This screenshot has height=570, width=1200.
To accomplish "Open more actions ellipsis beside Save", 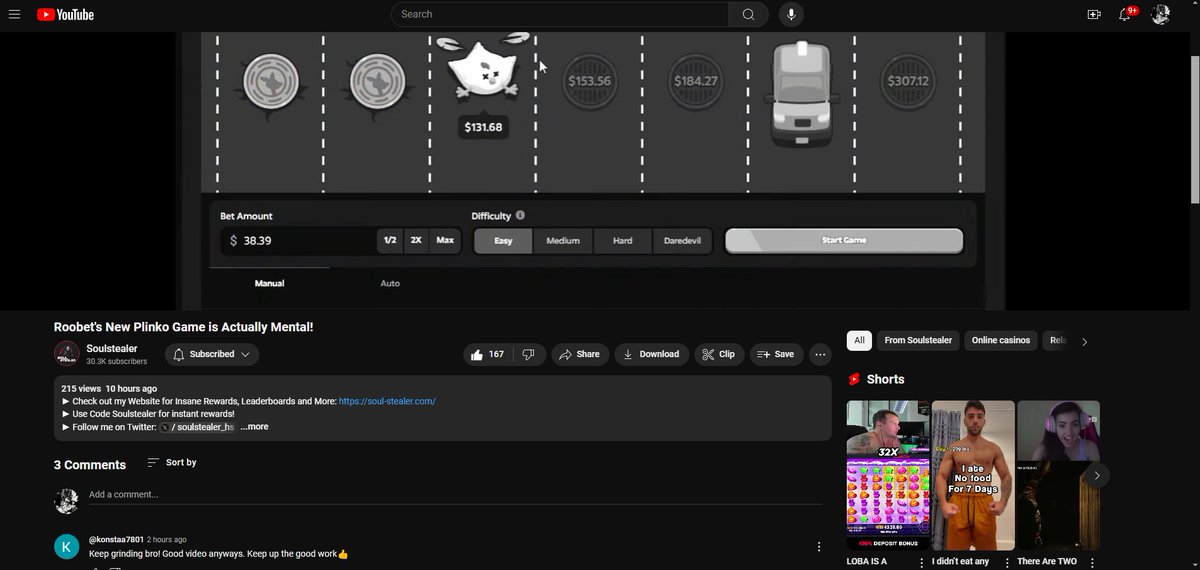I will (820, 354).
